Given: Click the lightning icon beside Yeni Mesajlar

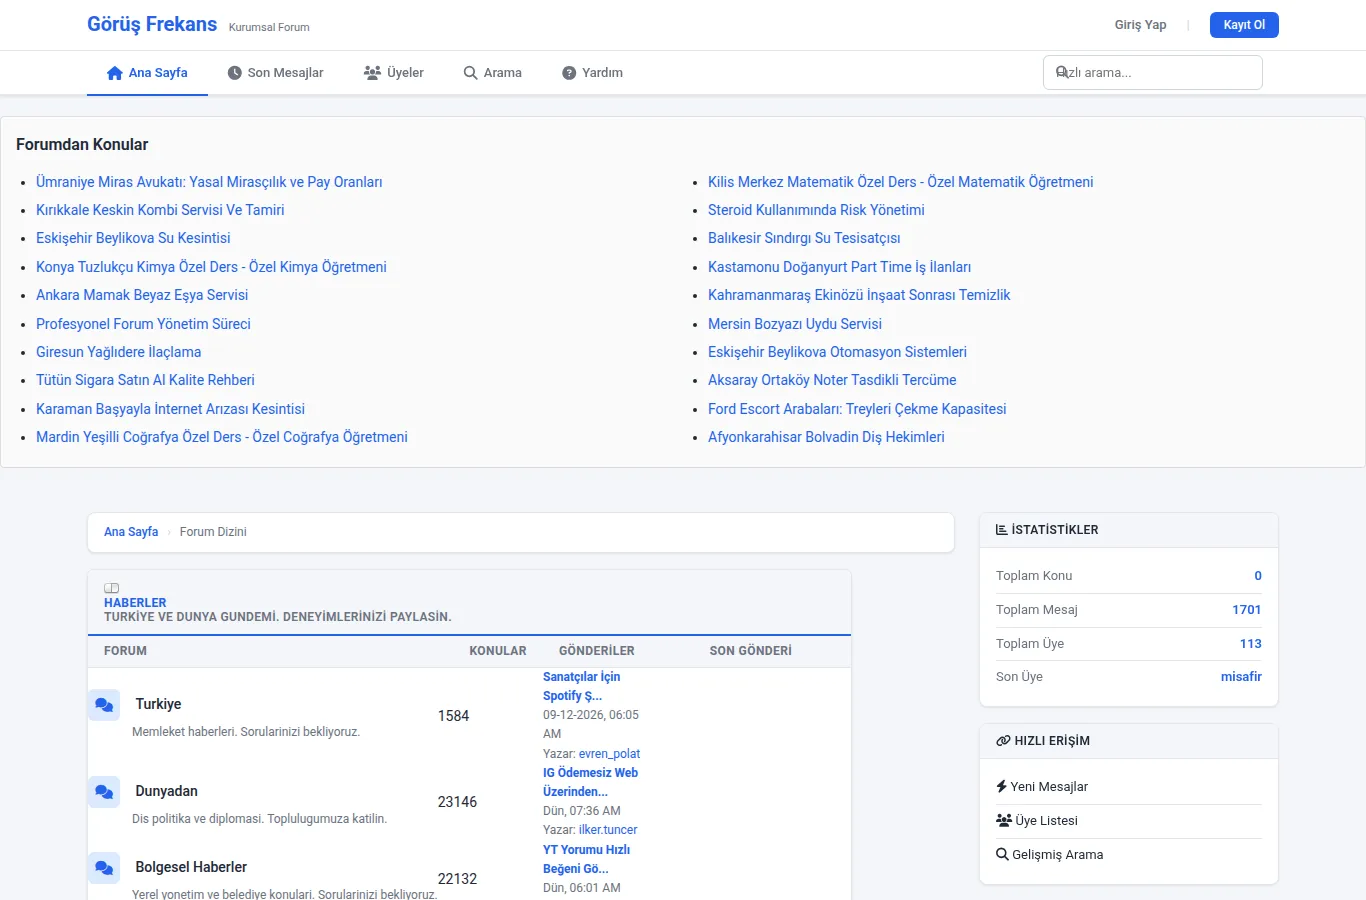Looking at the screenshot, I should coord(1001,787).
